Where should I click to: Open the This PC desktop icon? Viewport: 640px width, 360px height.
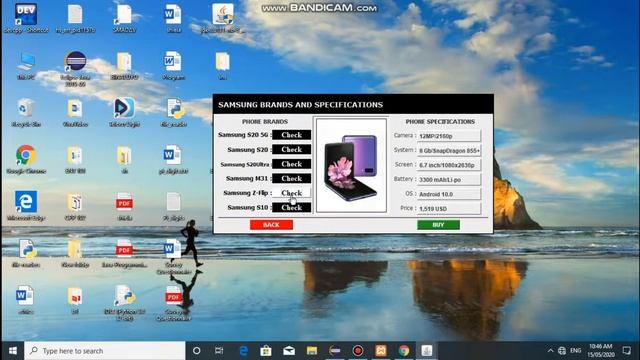(26, 65)
